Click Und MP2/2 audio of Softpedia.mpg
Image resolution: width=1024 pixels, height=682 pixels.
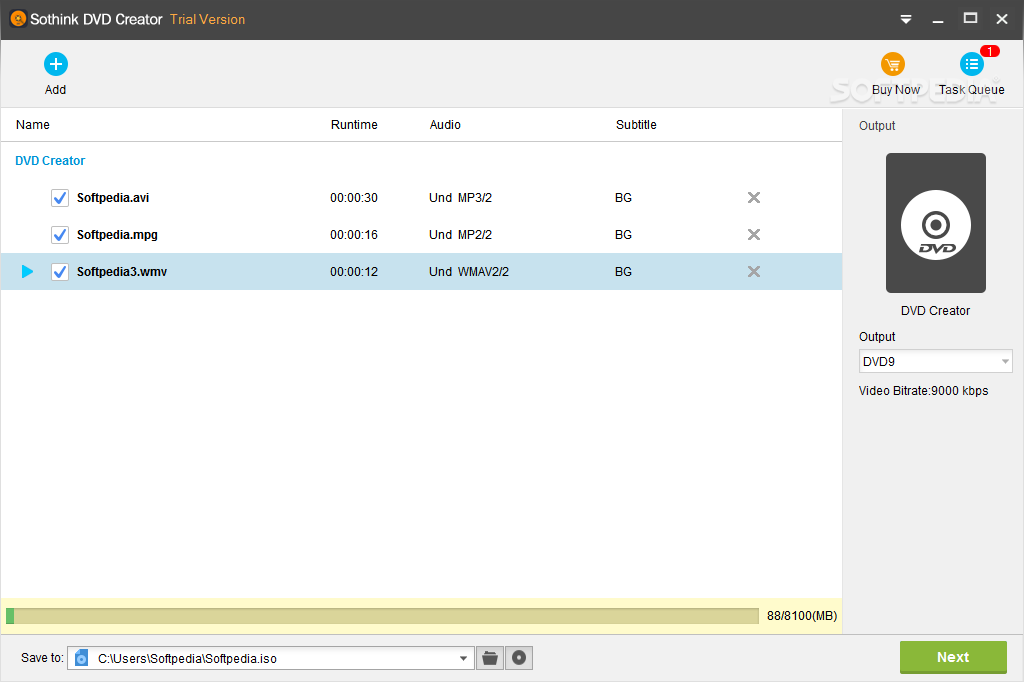(x=460, y=235)
